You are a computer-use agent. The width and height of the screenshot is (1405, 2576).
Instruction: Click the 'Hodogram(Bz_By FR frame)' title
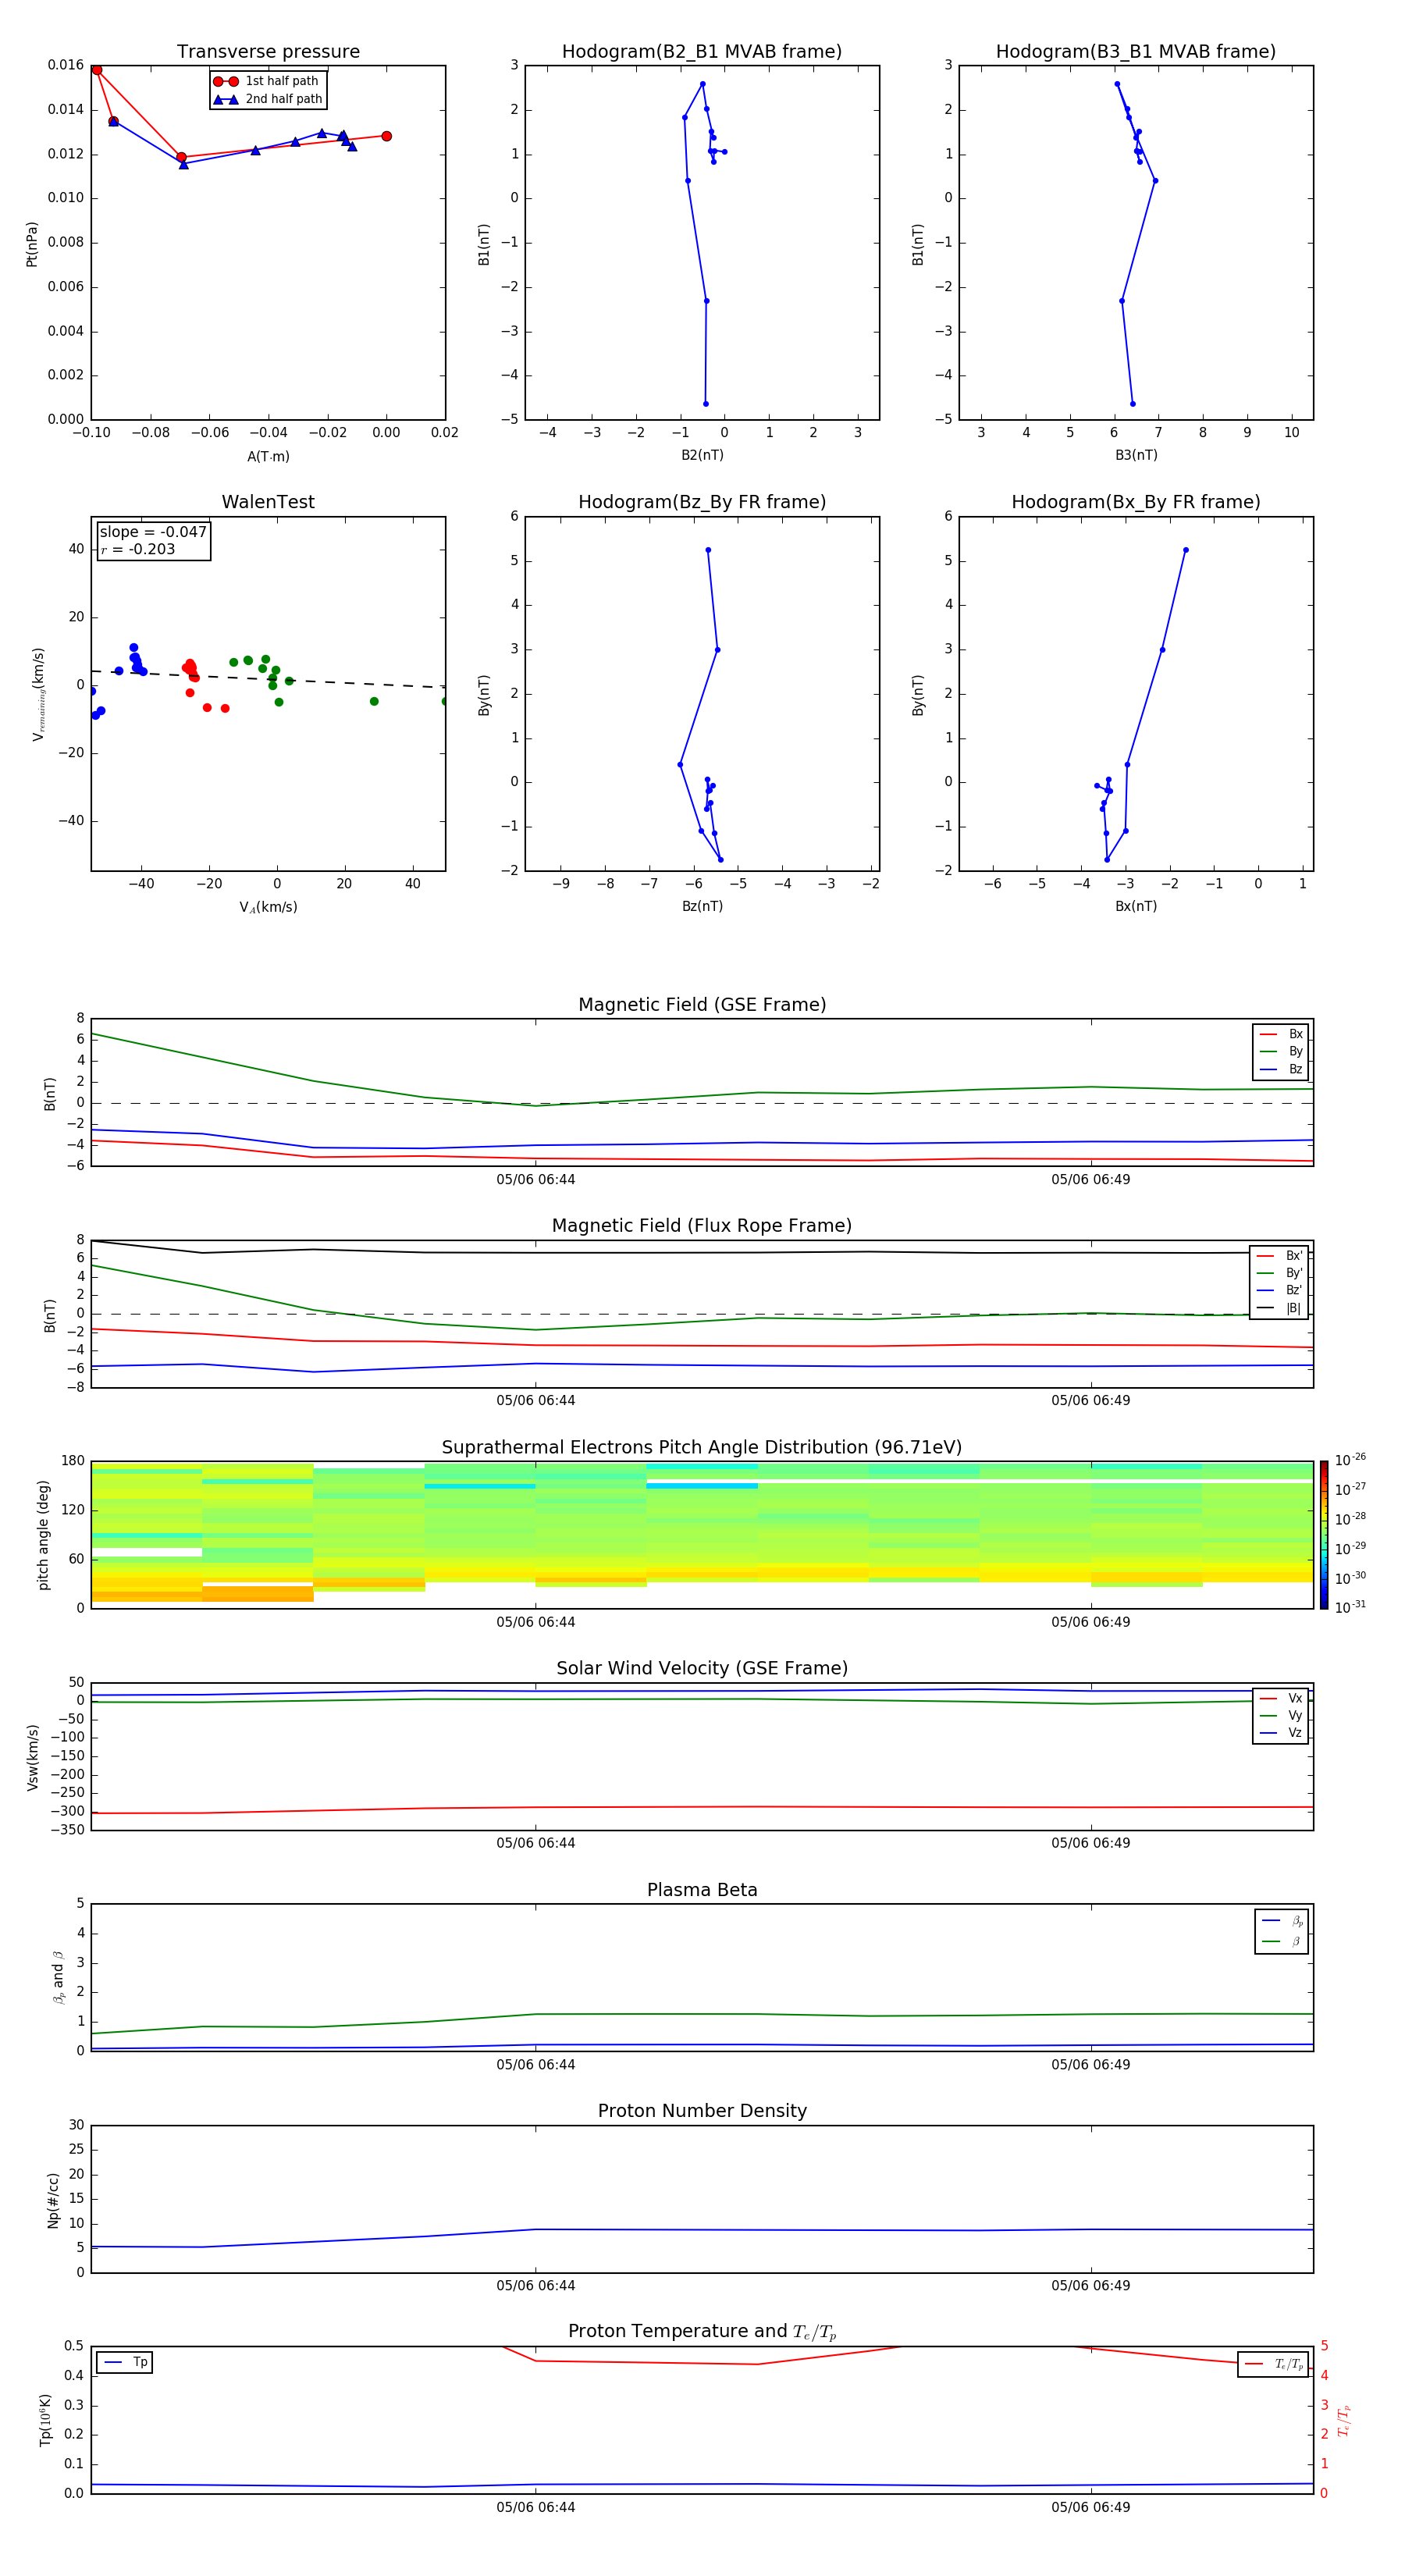pyautogui.click(x=702, y=502)
